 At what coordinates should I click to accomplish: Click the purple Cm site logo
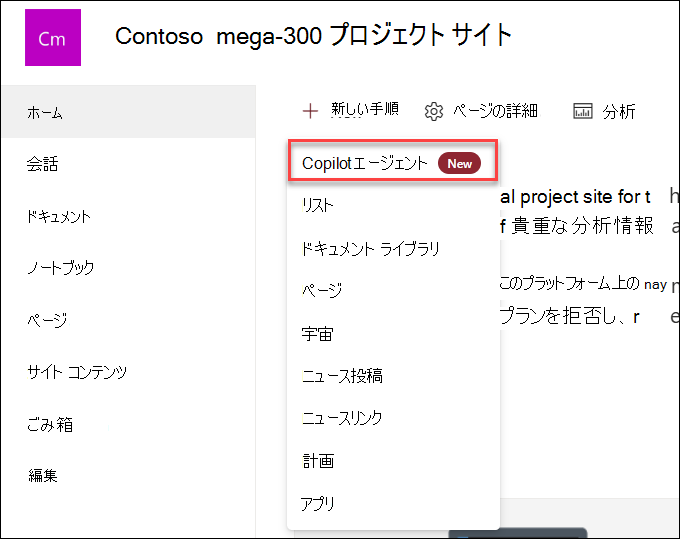[53, 37]
